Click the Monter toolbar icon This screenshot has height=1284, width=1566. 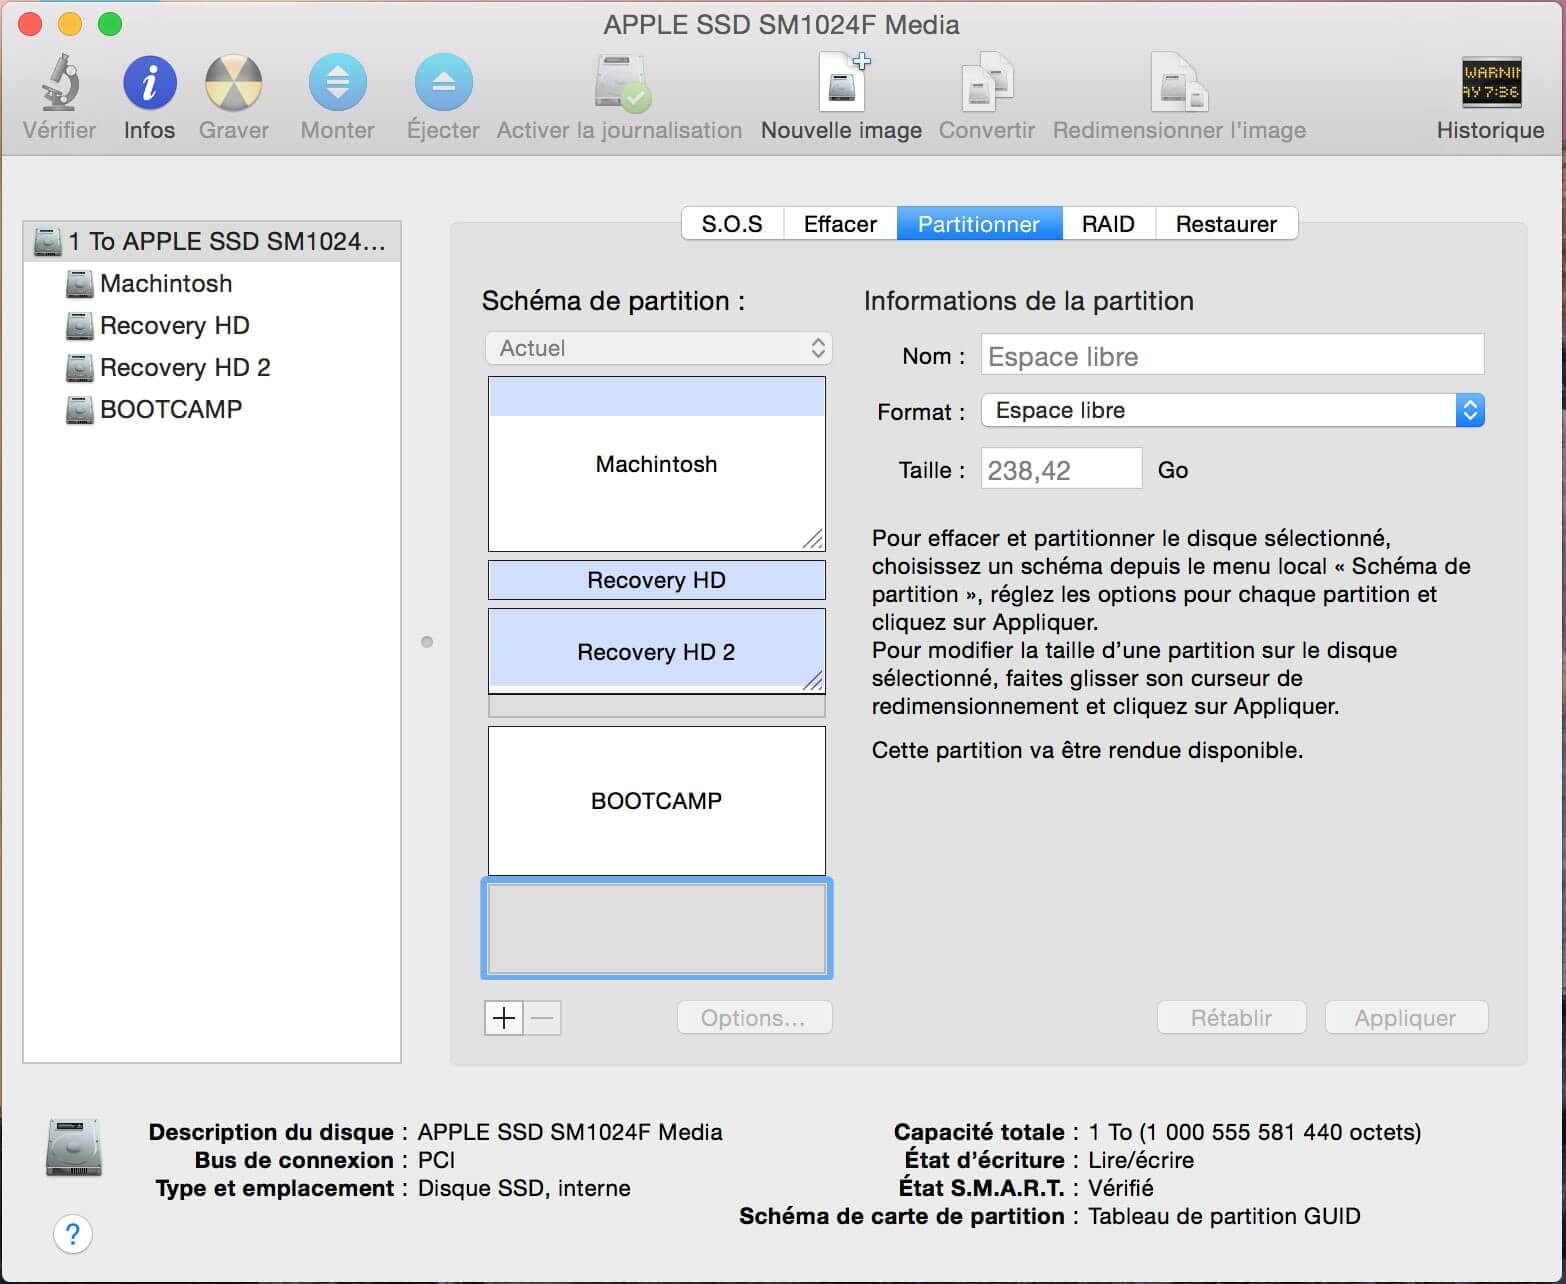(338, 82)
